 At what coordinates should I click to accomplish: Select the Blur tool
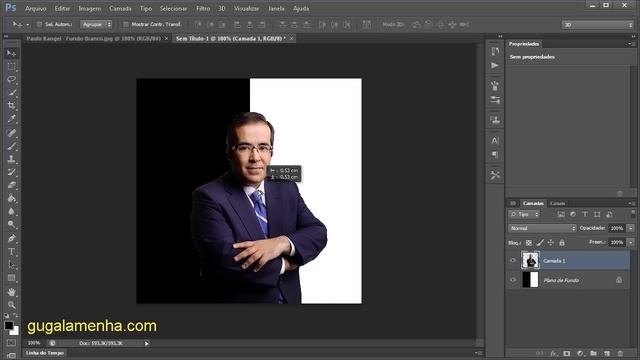11,211
